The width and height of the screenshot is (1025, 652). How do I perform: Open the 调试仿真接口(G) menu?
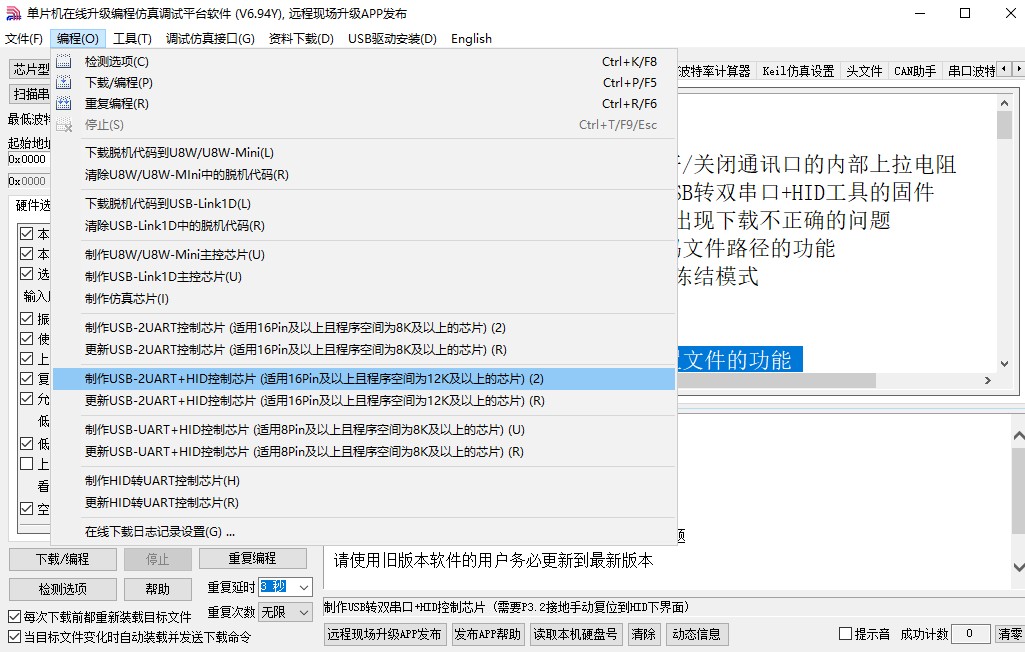coord(210,39)
